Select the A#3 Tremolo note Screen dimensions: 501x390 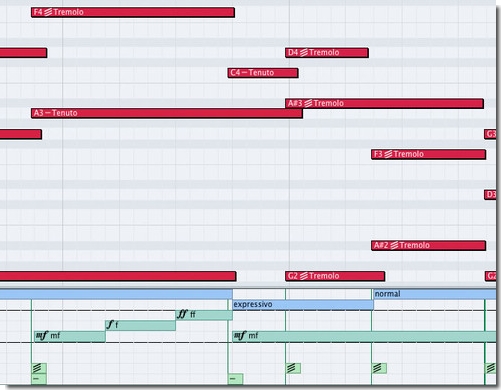(x=384, y=103)
